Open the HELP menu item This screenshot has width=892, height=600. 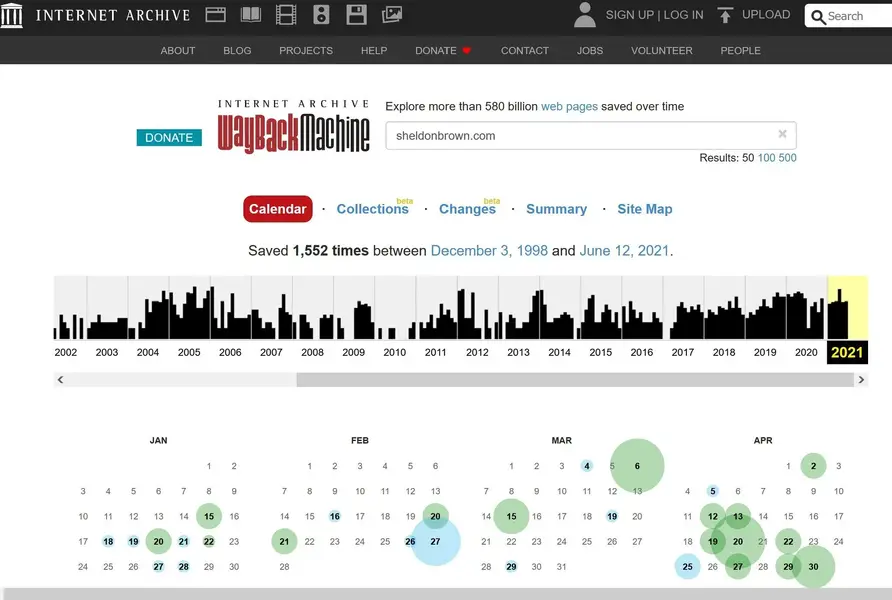[x=374, y=51]
